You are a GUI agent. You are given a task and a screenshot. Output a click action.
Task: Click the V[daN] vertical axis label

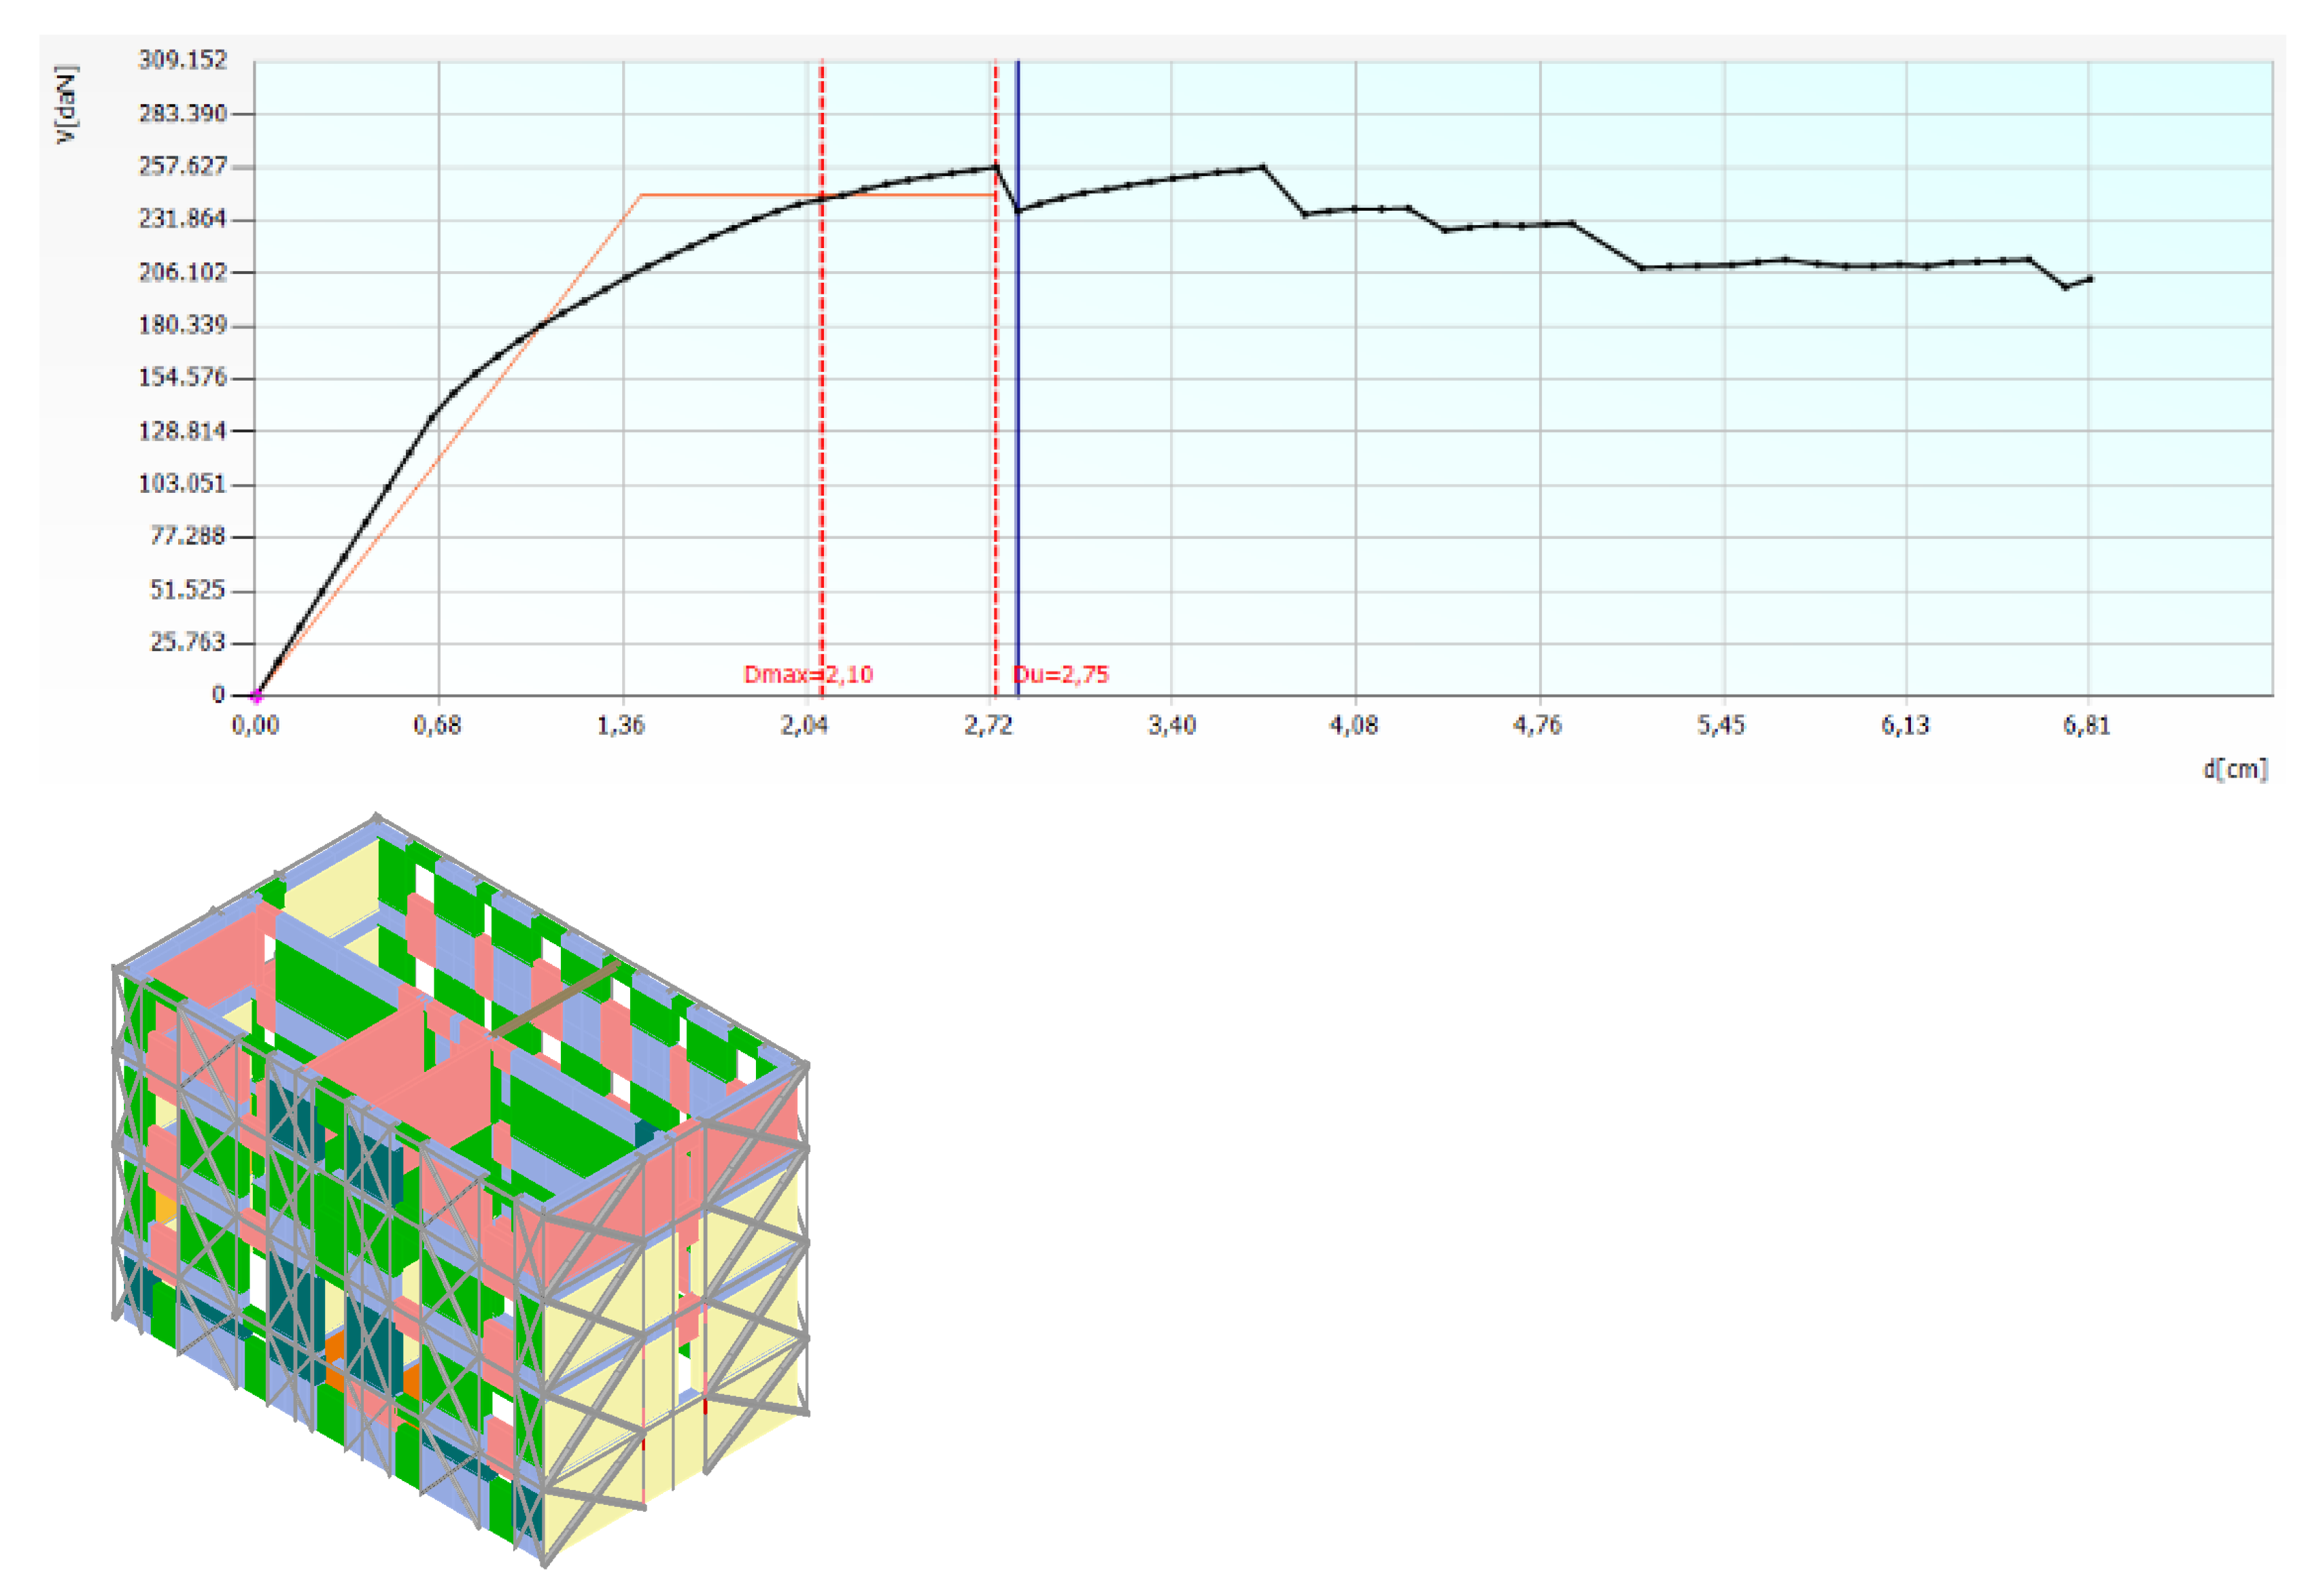tap(66, 105)
